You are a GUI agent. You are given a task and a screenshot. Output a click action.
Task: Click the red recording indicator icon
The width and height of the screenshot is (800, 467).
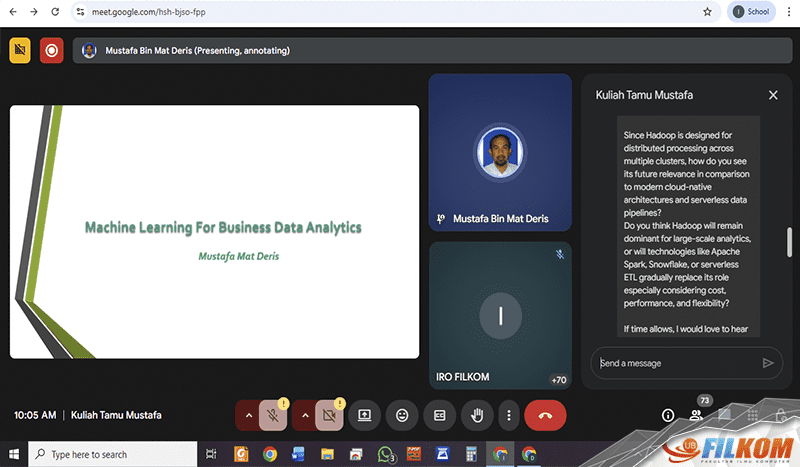51,50
